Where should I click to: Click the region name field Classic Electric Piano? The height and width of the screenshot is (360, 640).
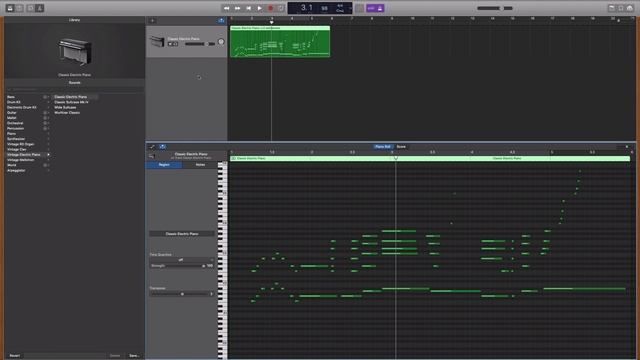[182, 234]
